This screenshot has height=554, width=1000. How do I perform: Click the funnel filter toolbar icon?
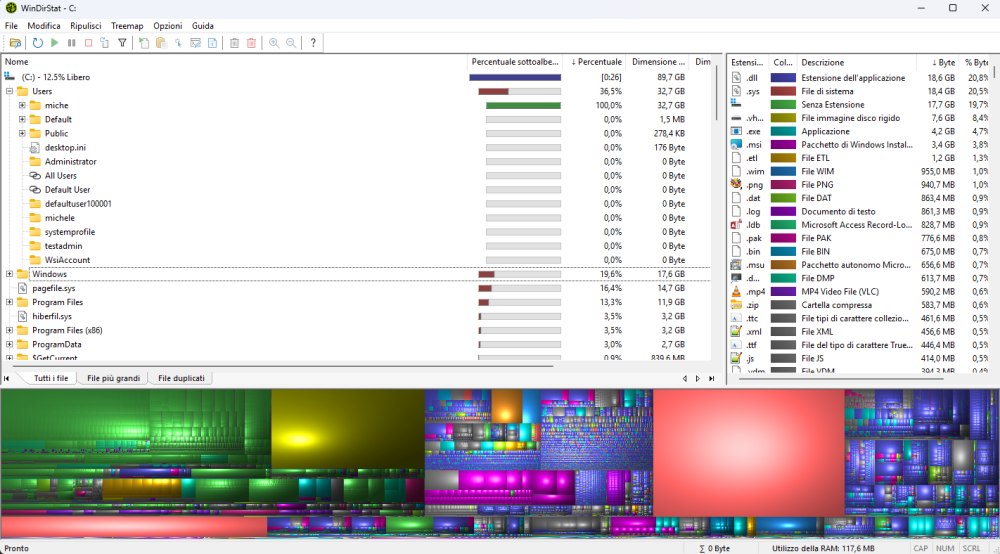[122, 43]
